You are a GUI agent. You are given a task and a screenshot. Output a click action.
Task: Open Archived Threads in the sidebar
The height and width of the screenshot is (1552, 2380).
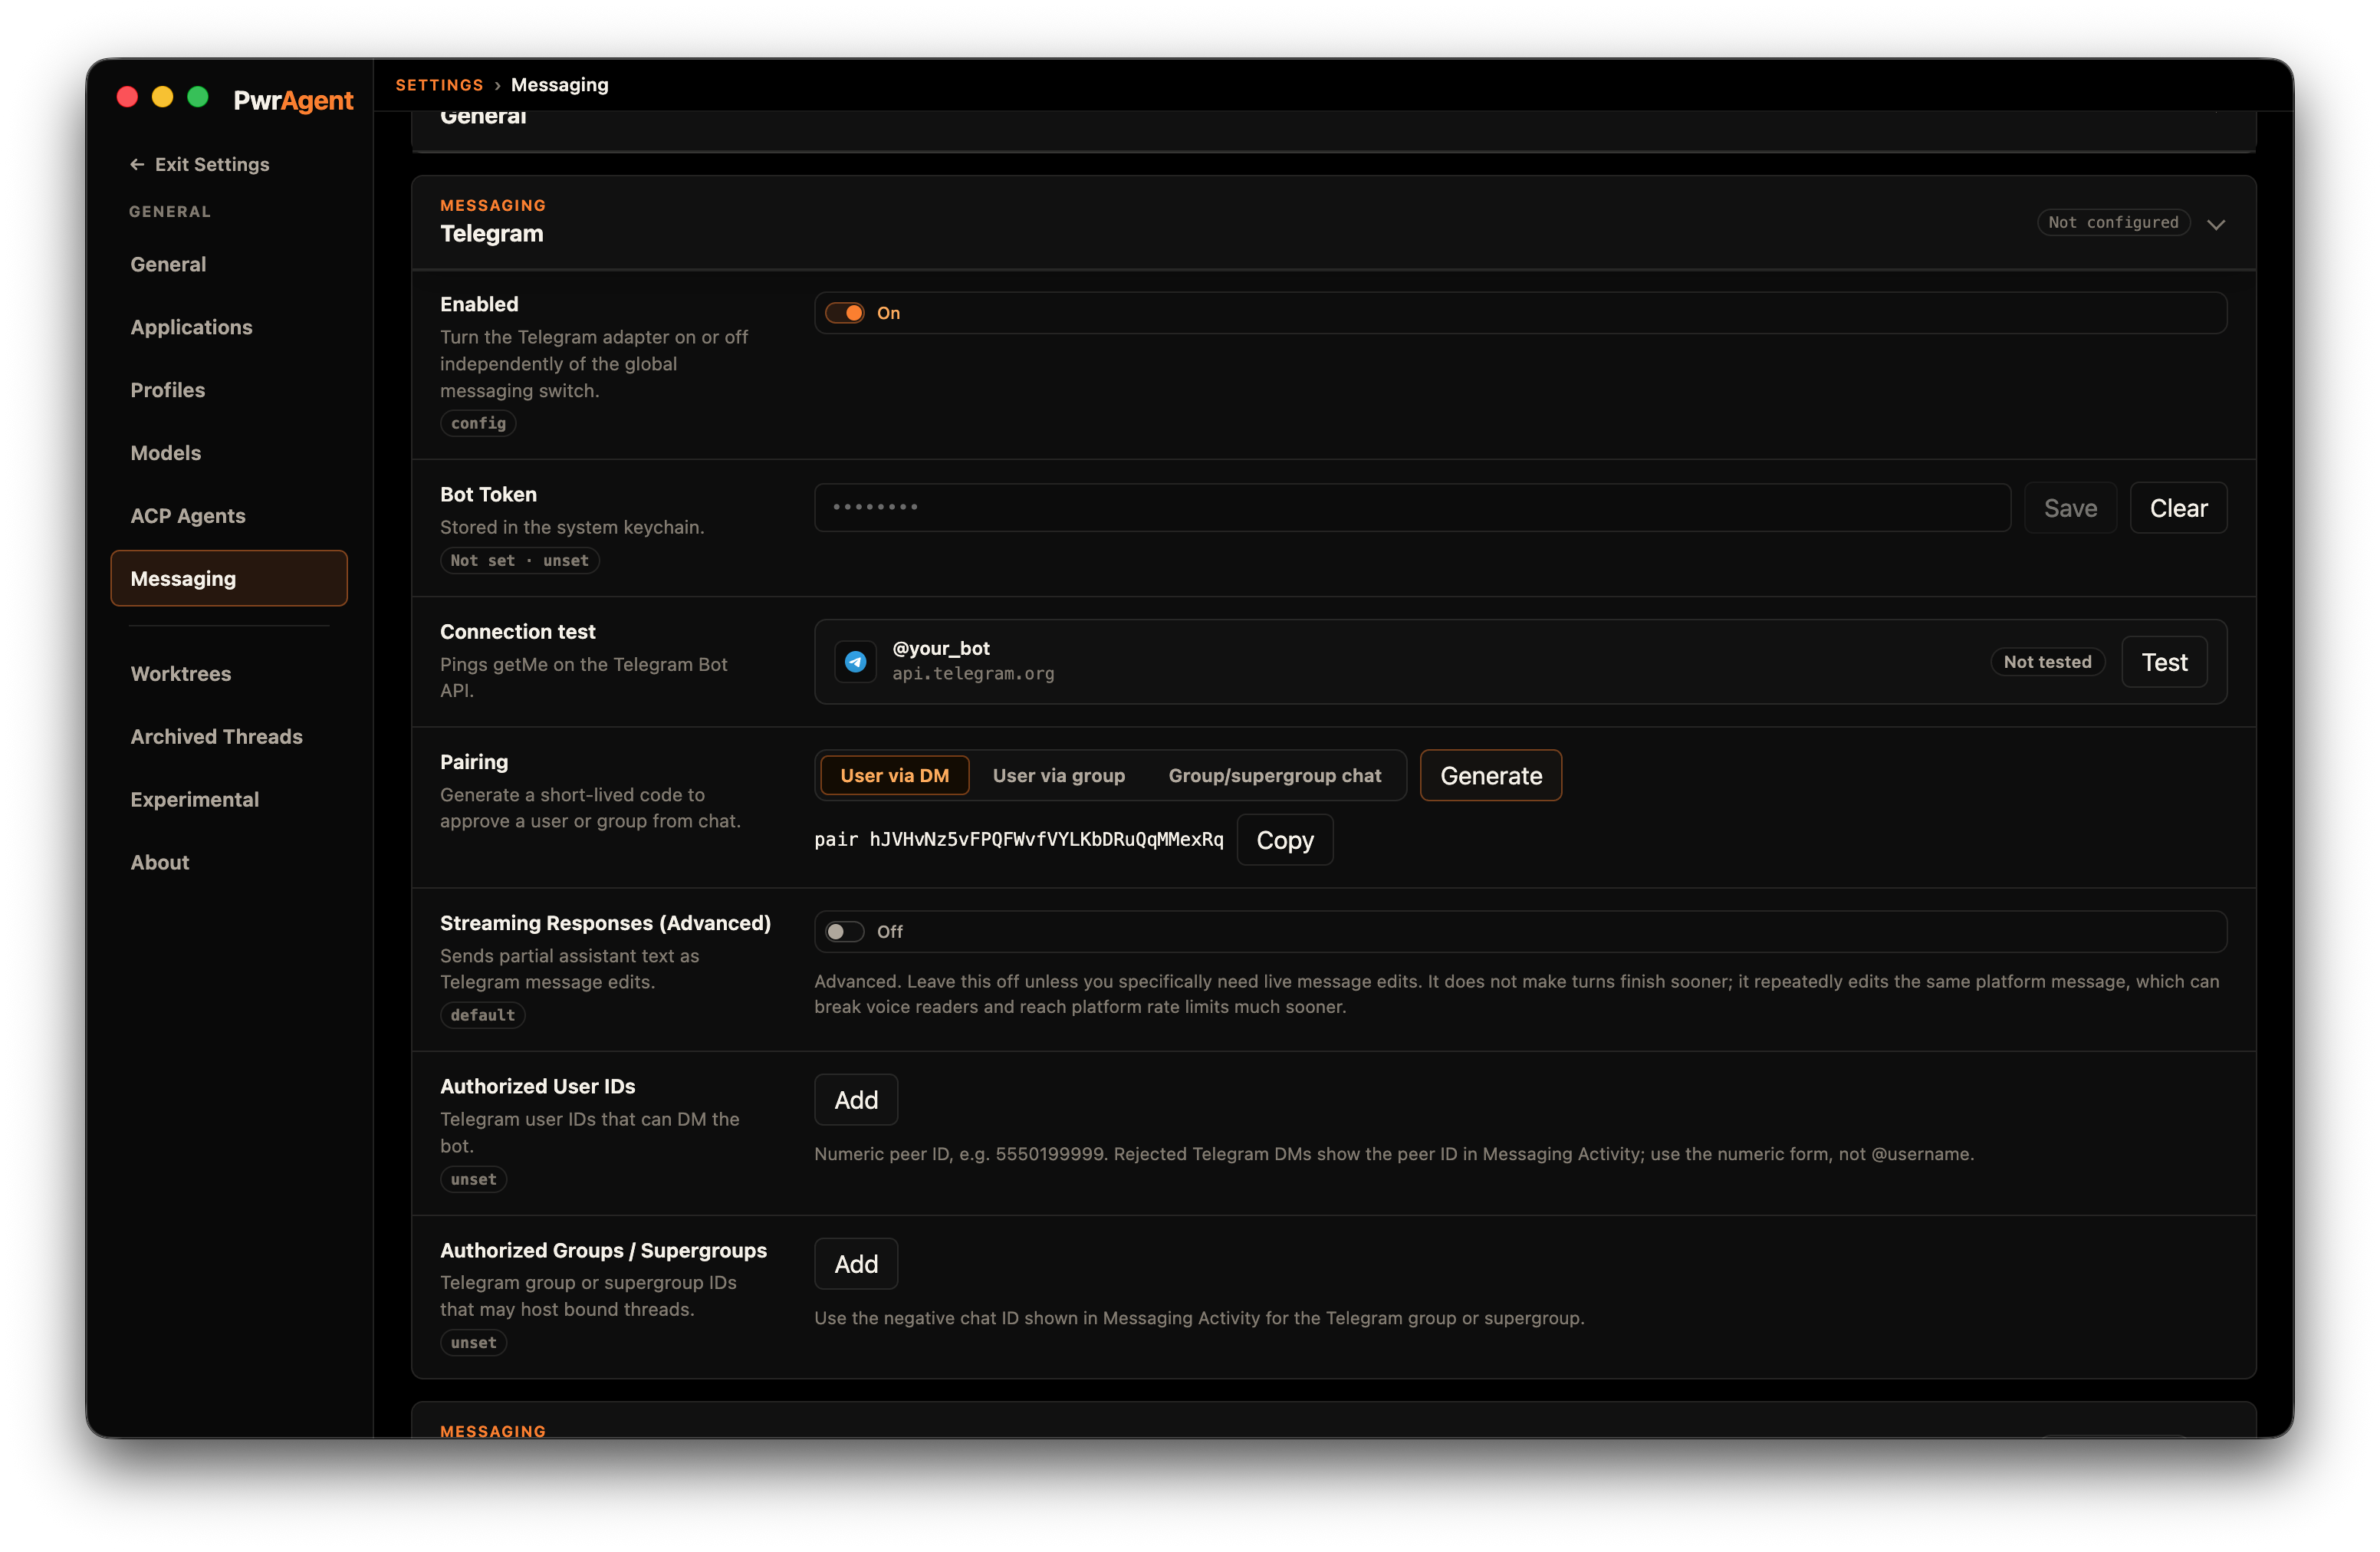tap(229, 737)
